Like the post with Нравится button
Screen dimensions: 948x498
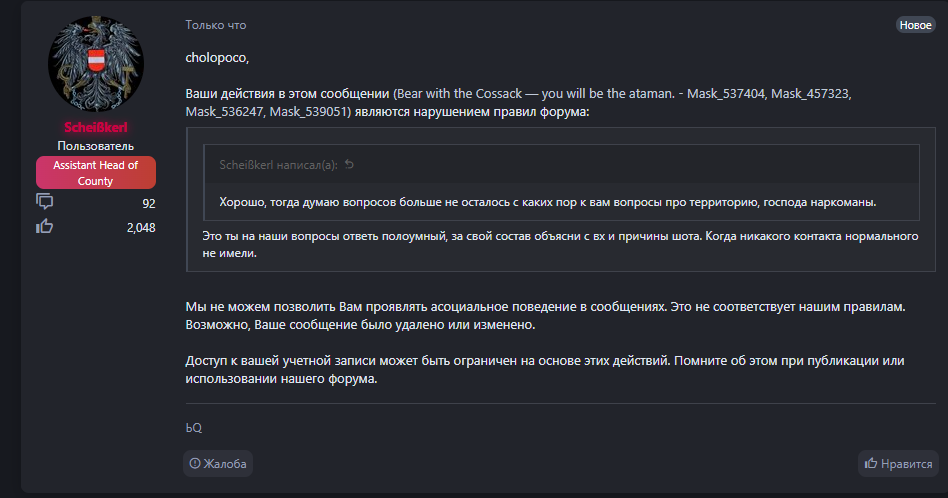tap(898, 464)
